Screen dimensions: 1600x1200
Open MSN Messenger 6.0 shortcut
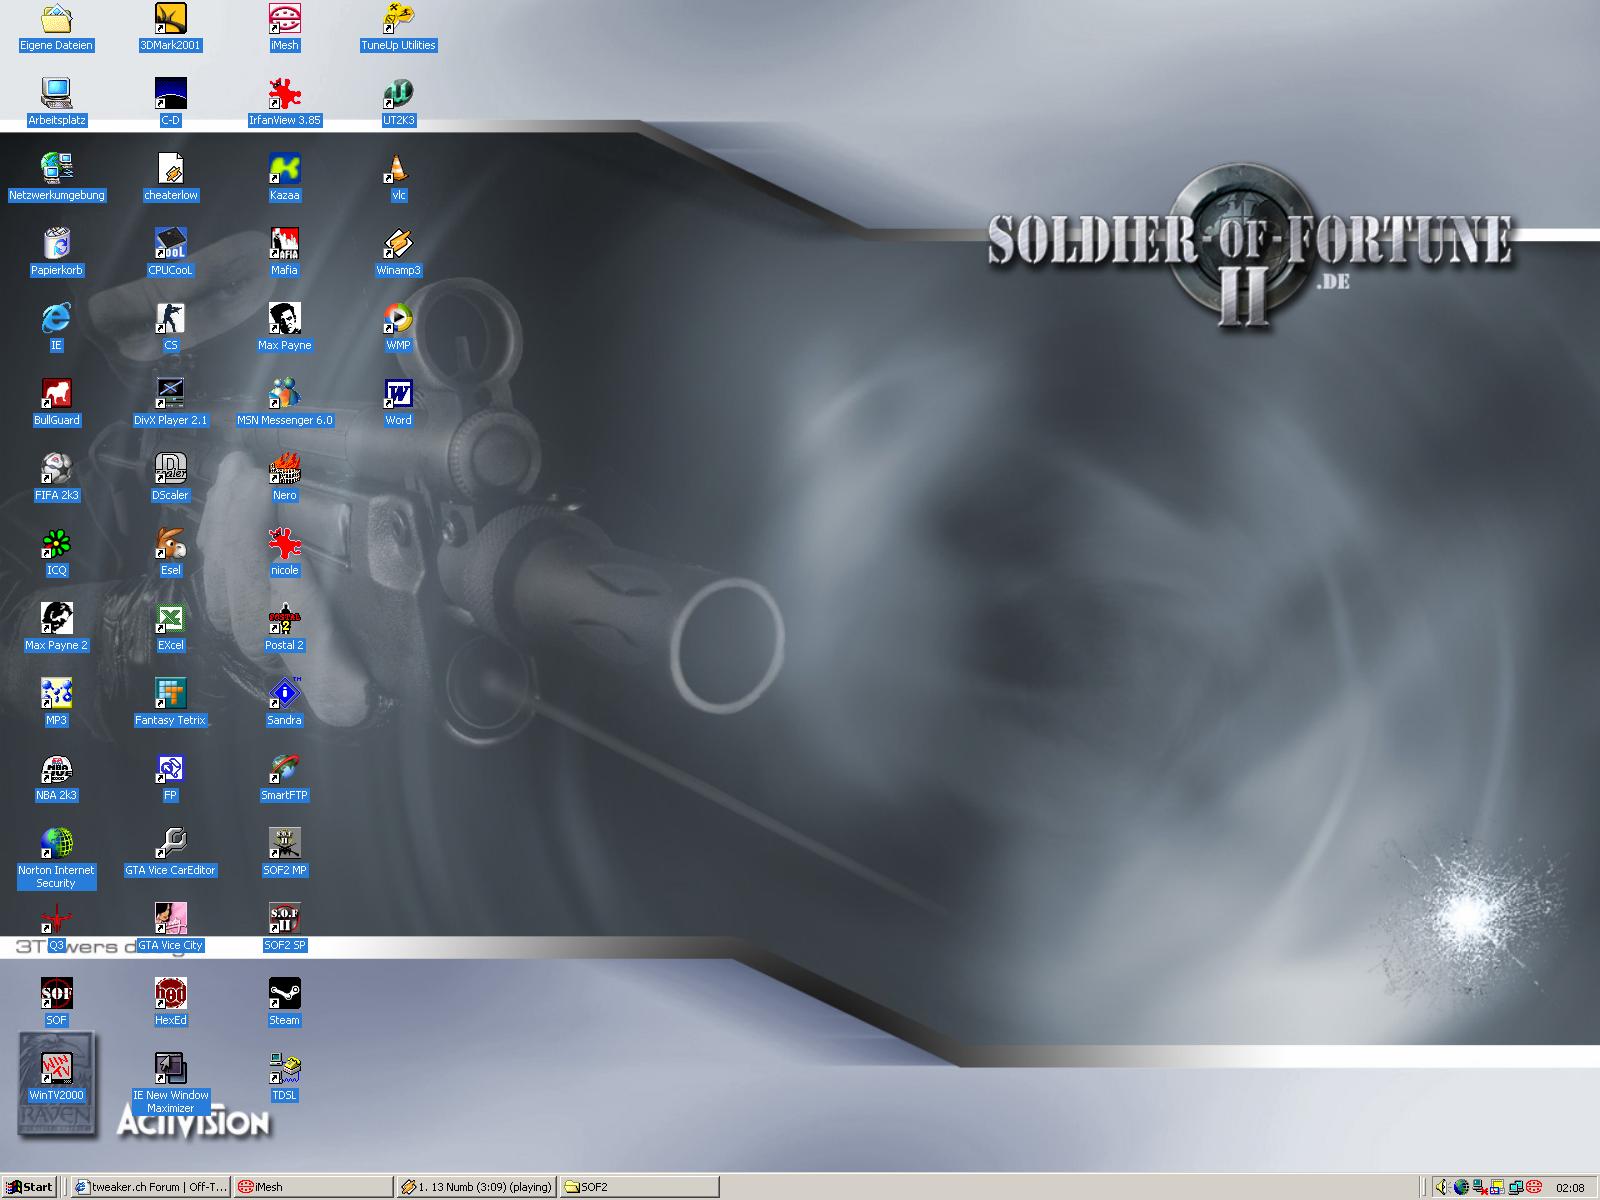[284, 395]
